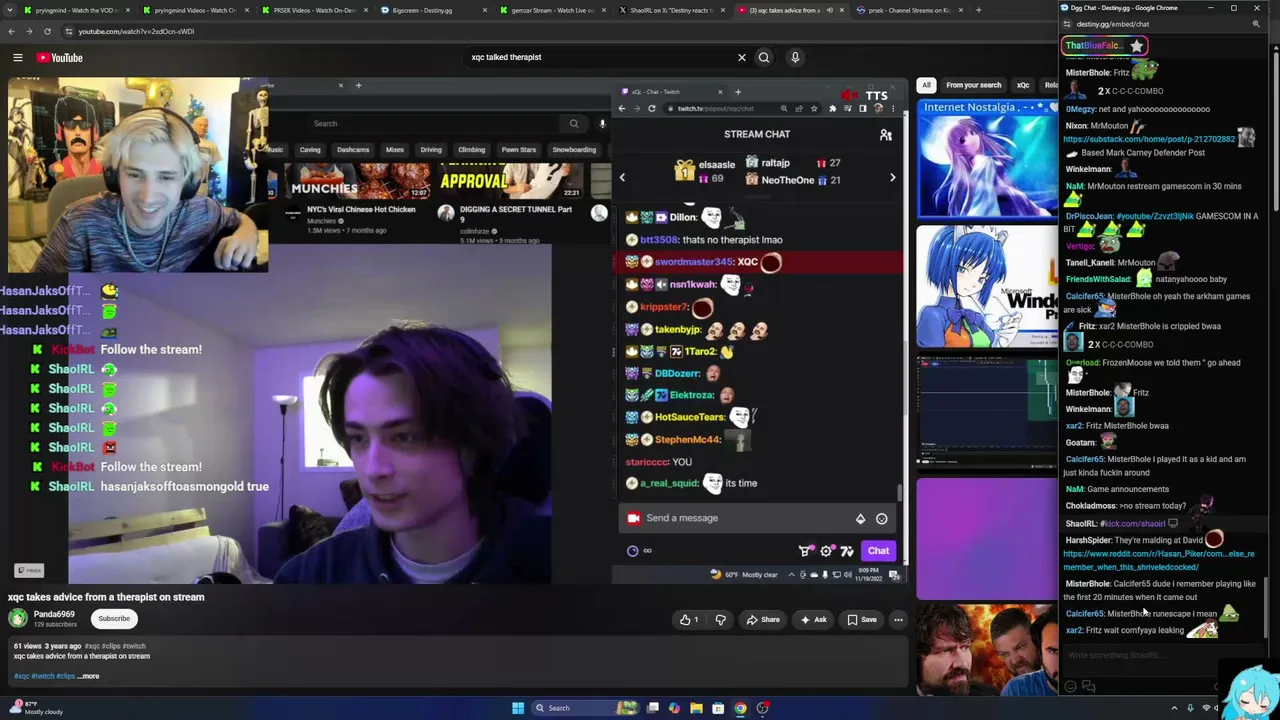Open the Panda6969 channel avatar
The image size is (1280, 720).
(x=18, y=618)
